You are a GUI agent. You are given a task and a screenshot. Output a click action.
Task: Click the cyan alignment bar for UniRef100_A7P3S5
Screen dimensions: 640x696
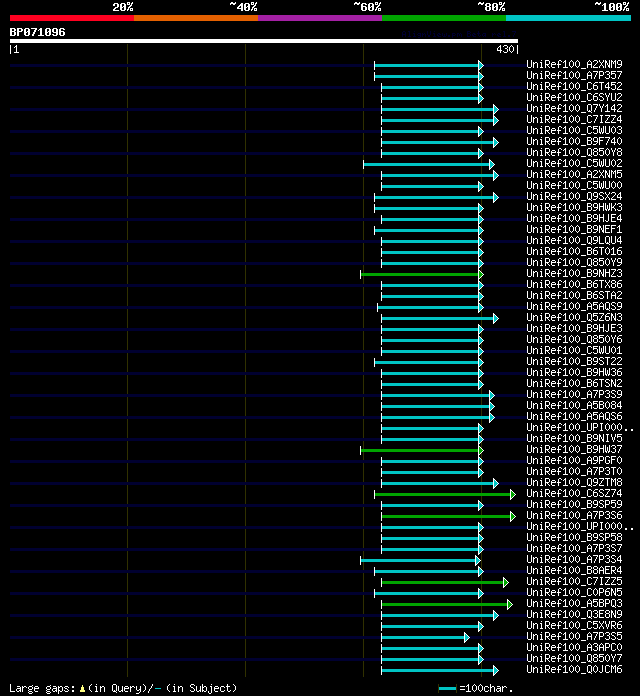(425, 637)
